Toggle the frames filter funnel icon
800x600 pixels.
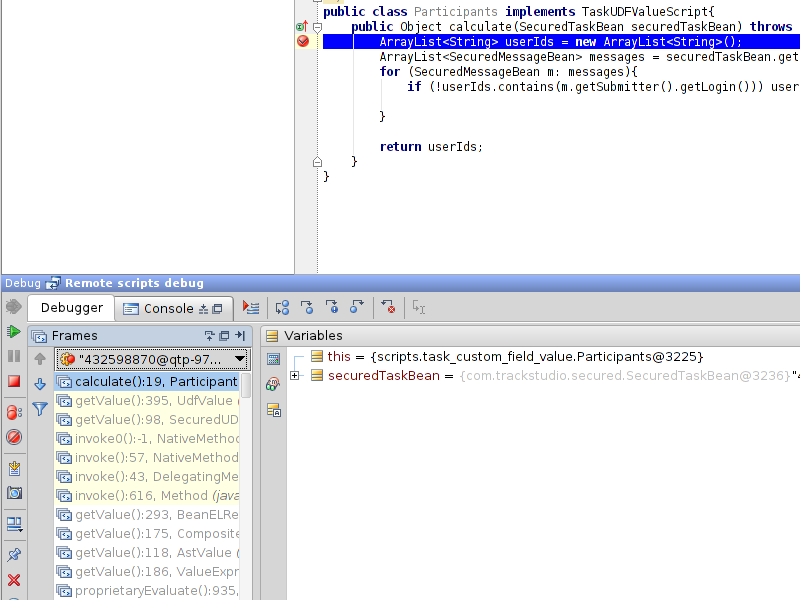40,408
